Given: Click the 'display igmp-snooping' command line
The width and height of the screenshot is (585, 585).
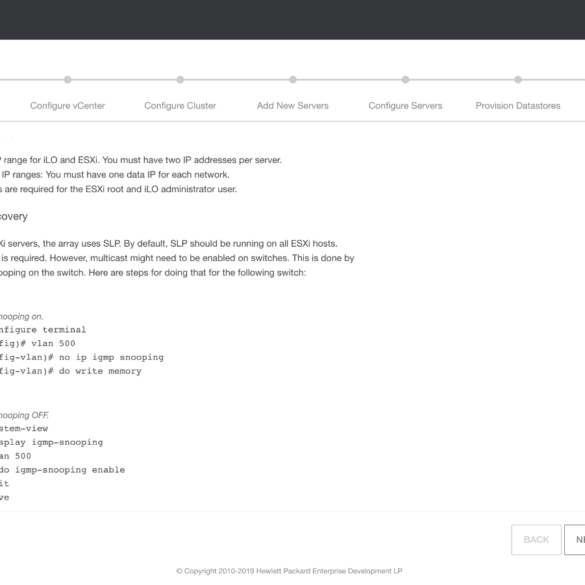Looking at the screenshot, I should [x=51, y=442].
